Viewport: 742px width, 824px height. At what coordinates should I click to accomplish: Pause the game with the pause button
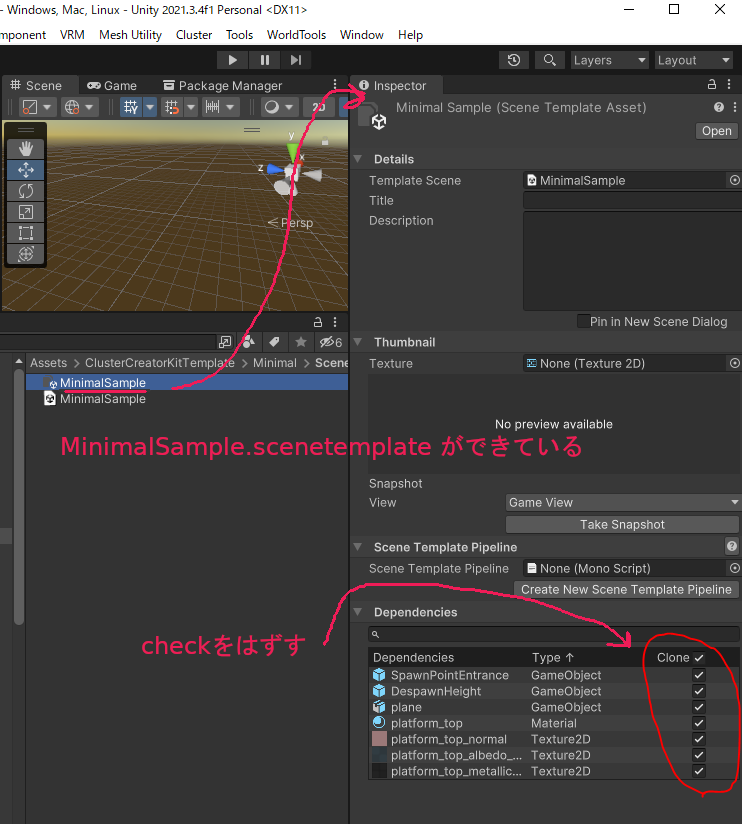(x=265, y=60)
